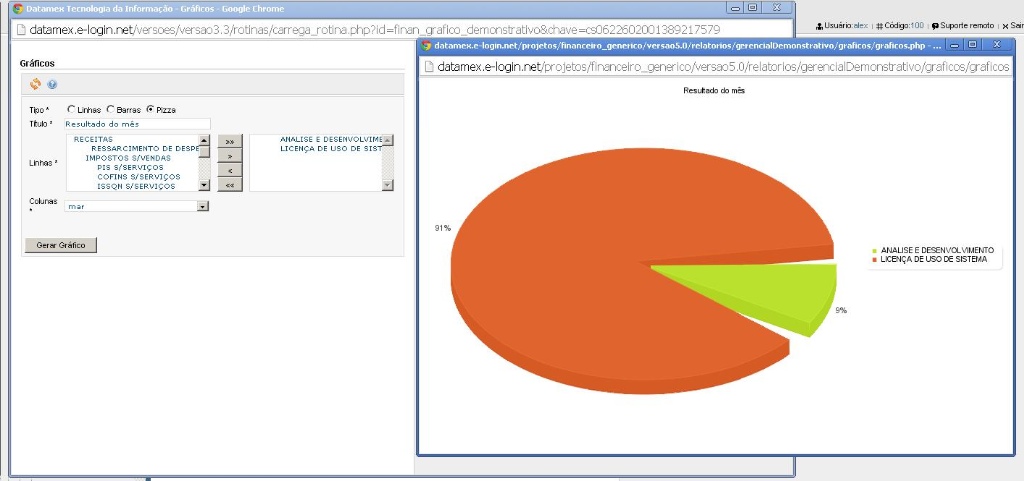Maximize the chart popup window
Screen dimensions: 1024x481
click(972, 45)
